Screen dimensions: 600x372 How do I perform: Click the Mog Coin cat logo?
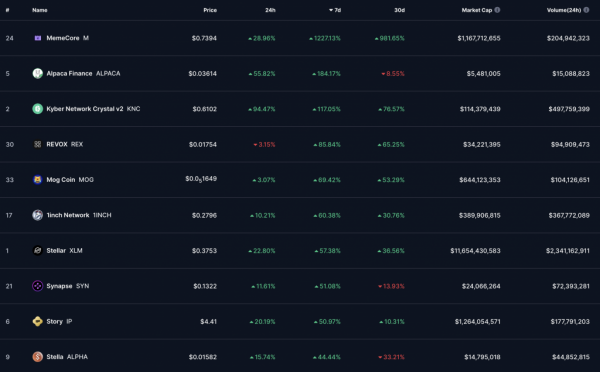click(38, 179)
